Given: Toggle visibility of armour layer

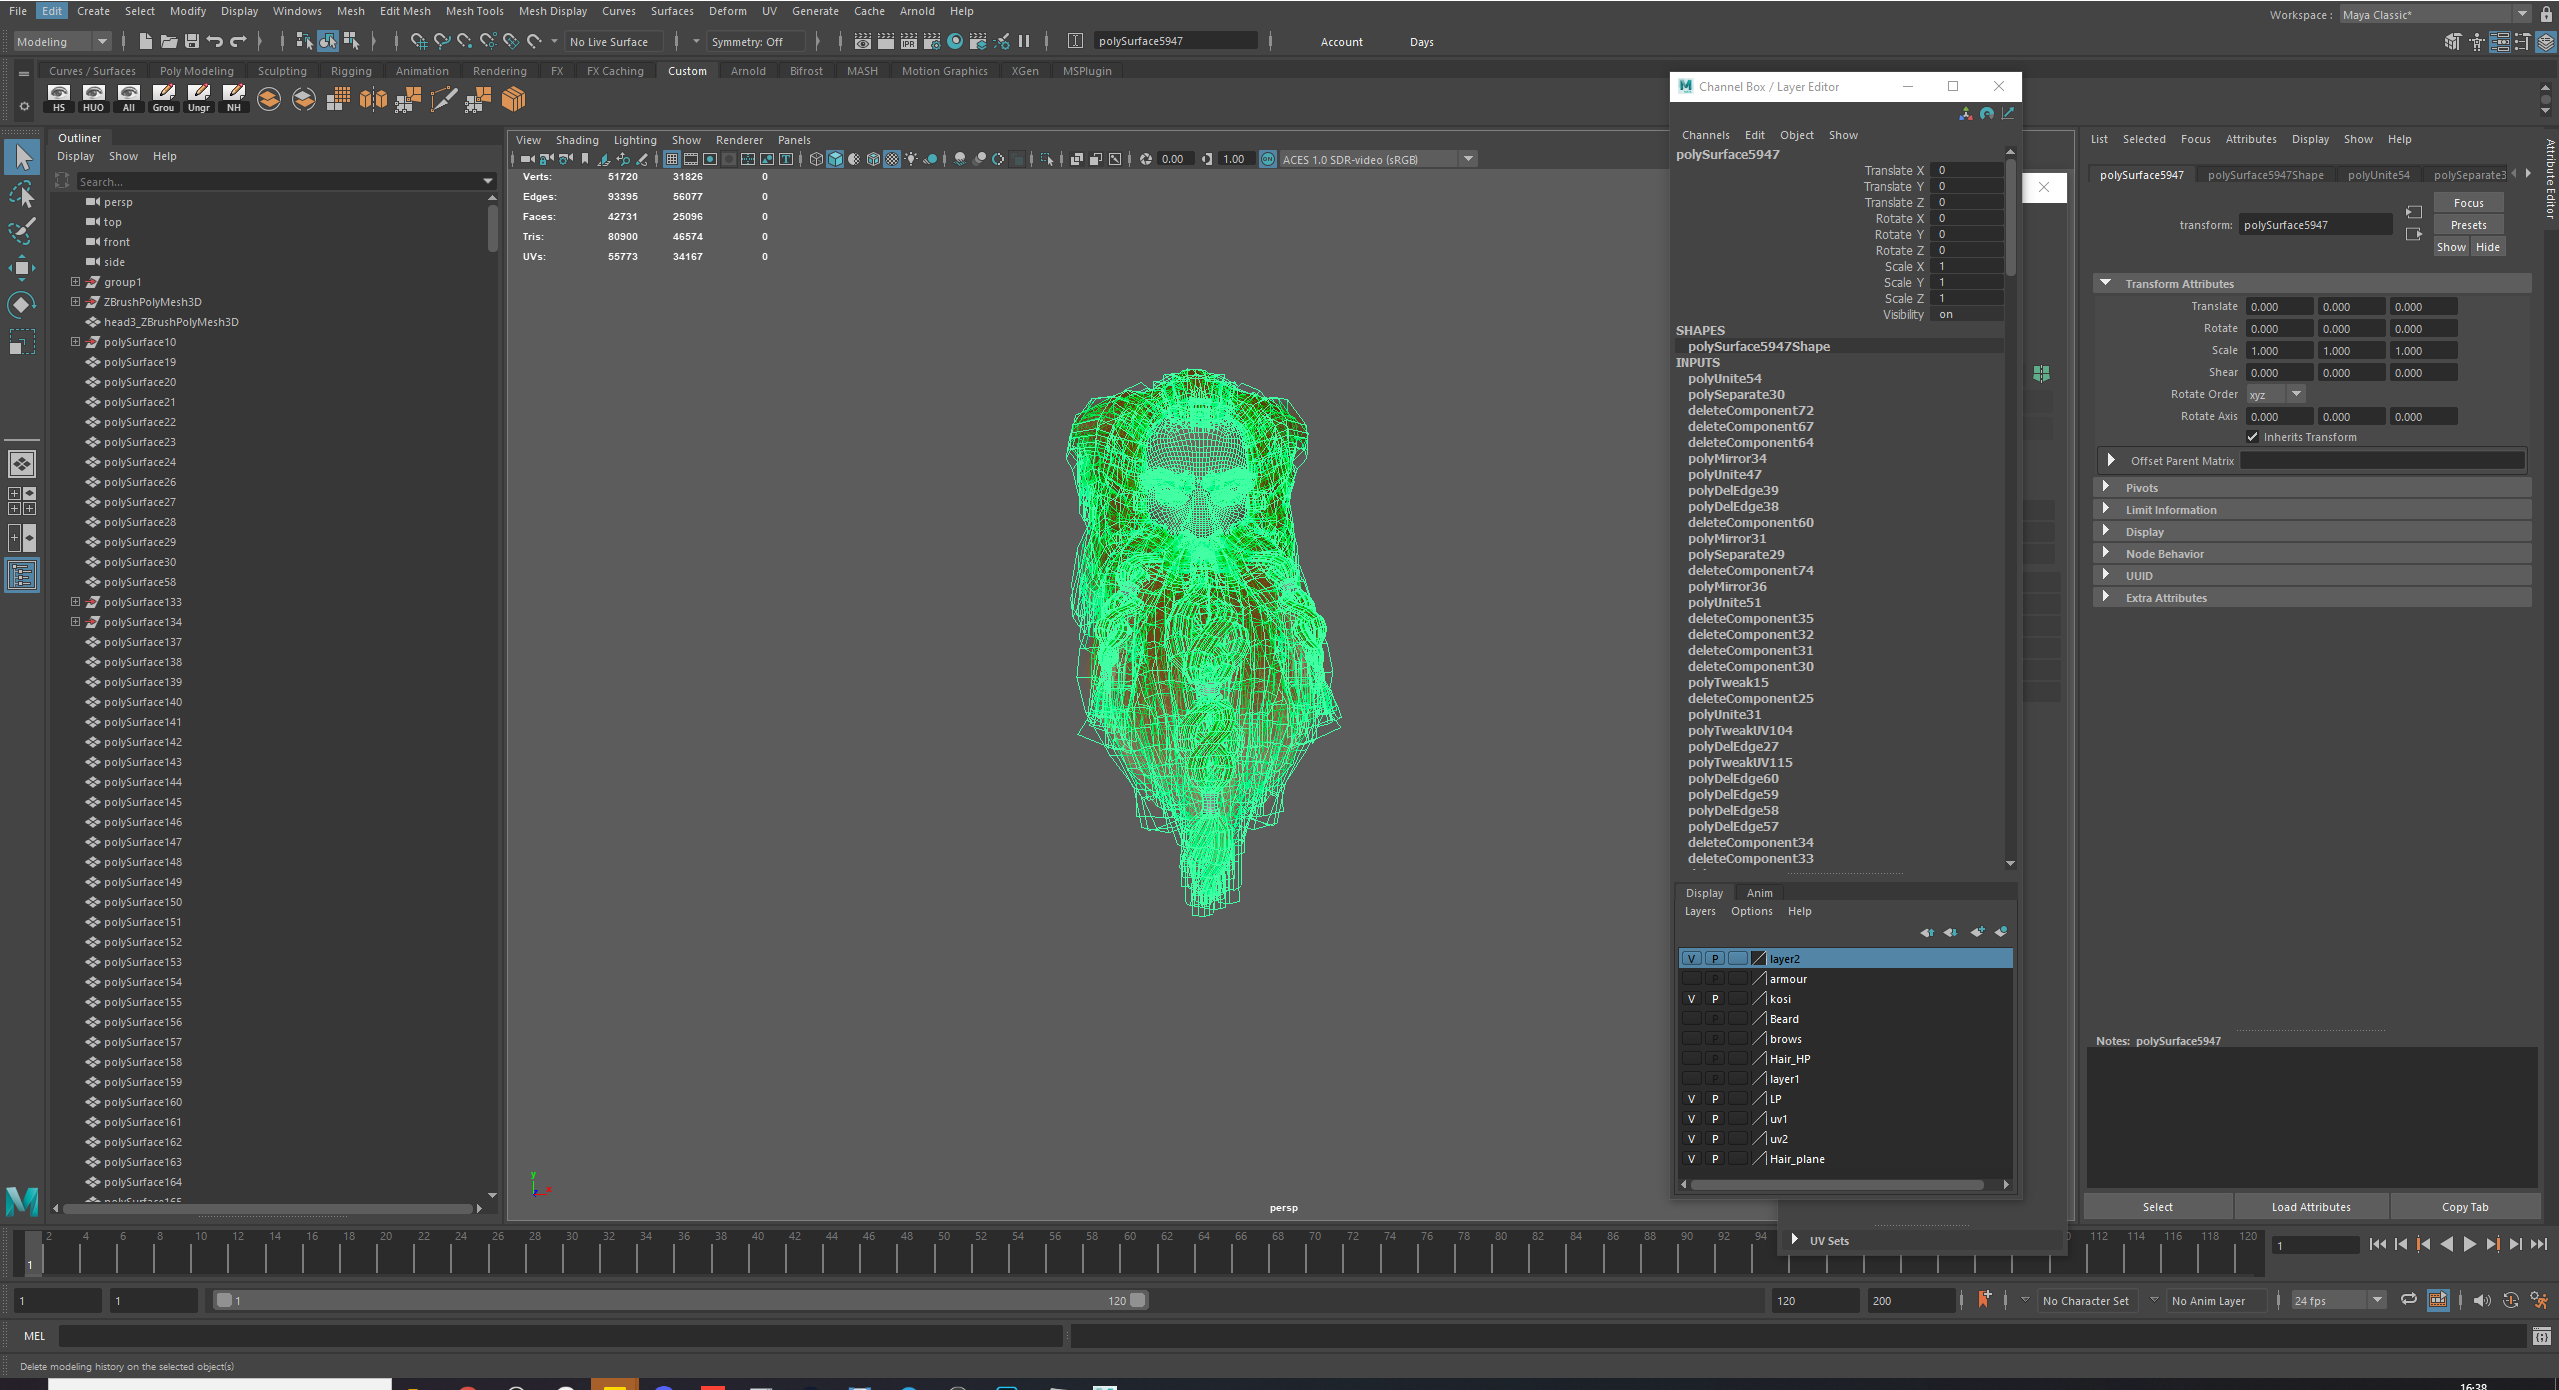Looking at the screenshot, I should [1691, 979].
